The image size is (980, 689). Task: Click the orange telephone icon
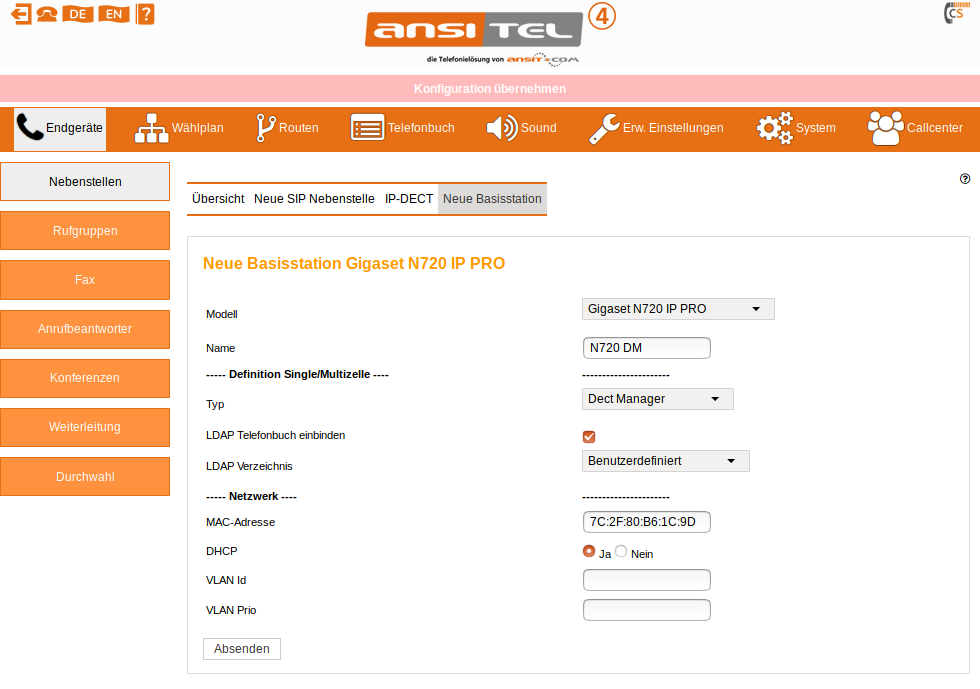47,14
